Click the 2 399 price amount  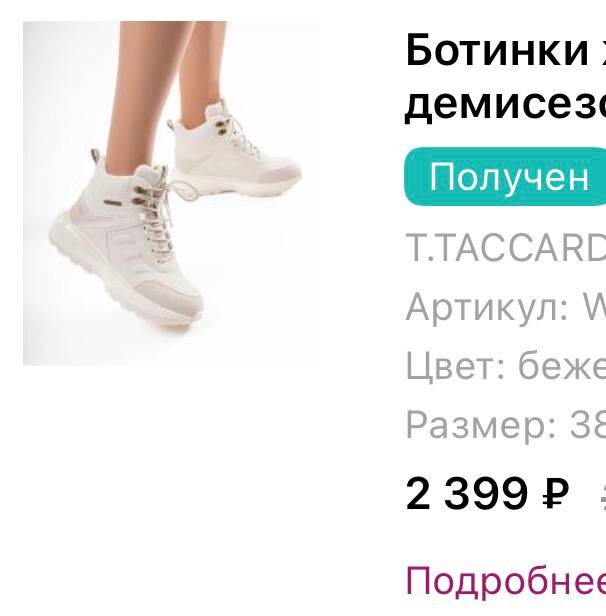click(x=467, y=494)
